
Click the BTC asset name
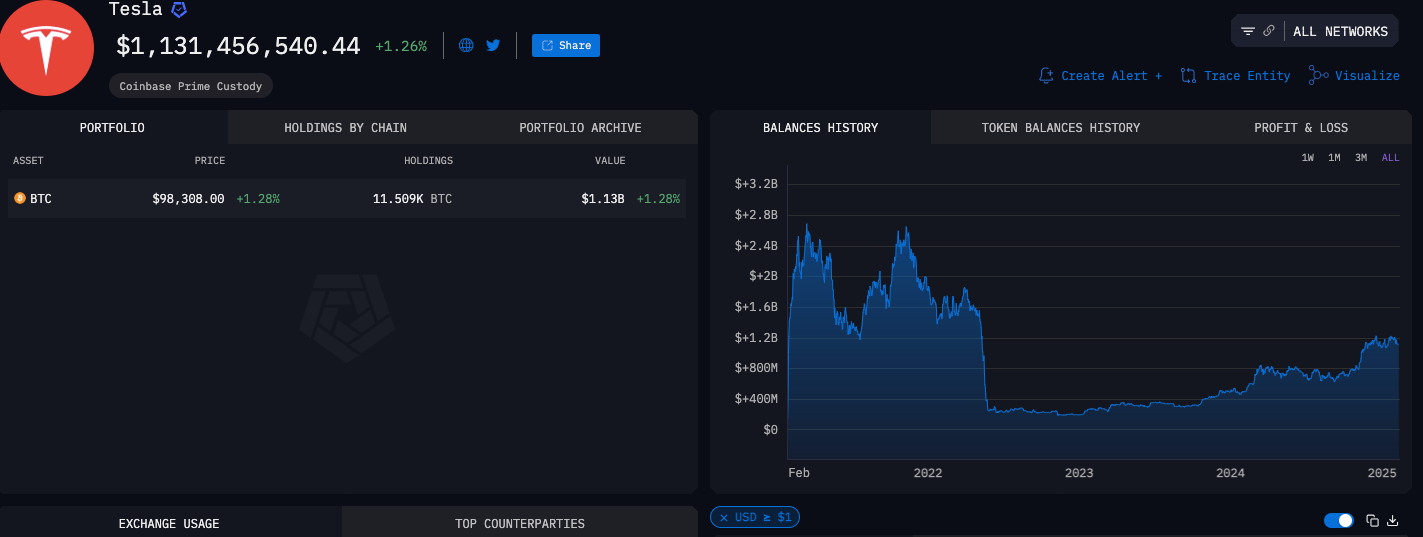coord(41,199)
